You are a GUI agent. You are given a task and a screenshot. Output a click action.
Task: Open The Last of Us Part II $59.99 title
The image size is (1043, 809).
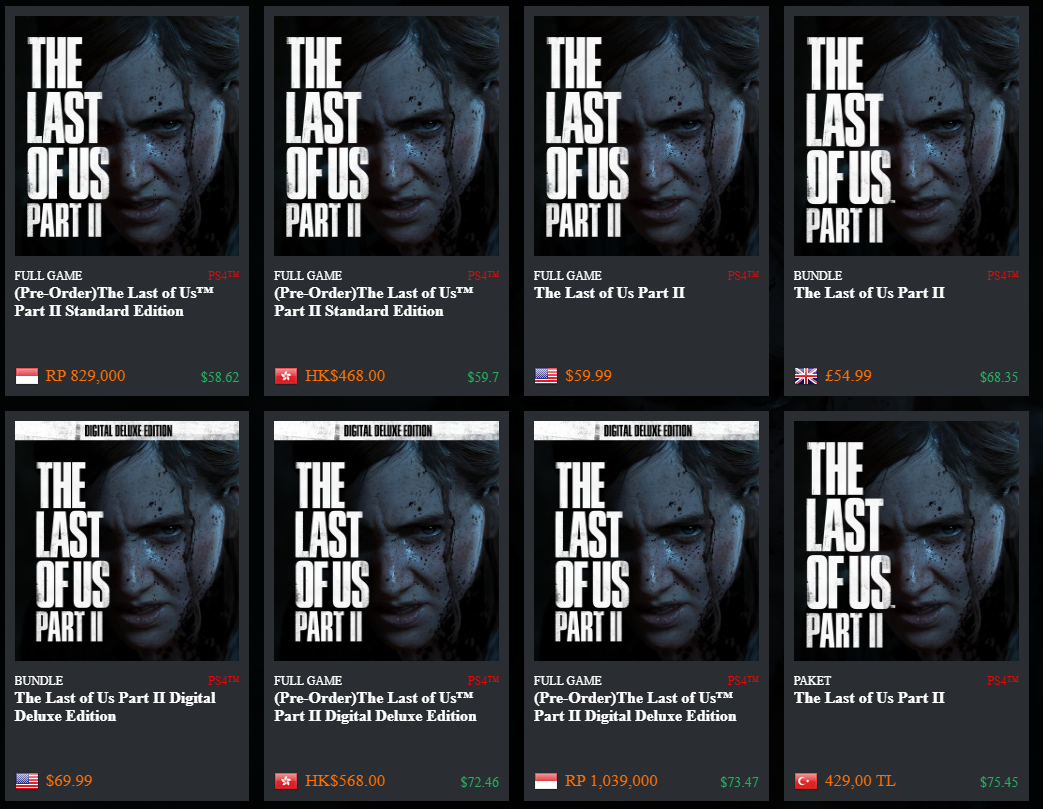point(609,293)
